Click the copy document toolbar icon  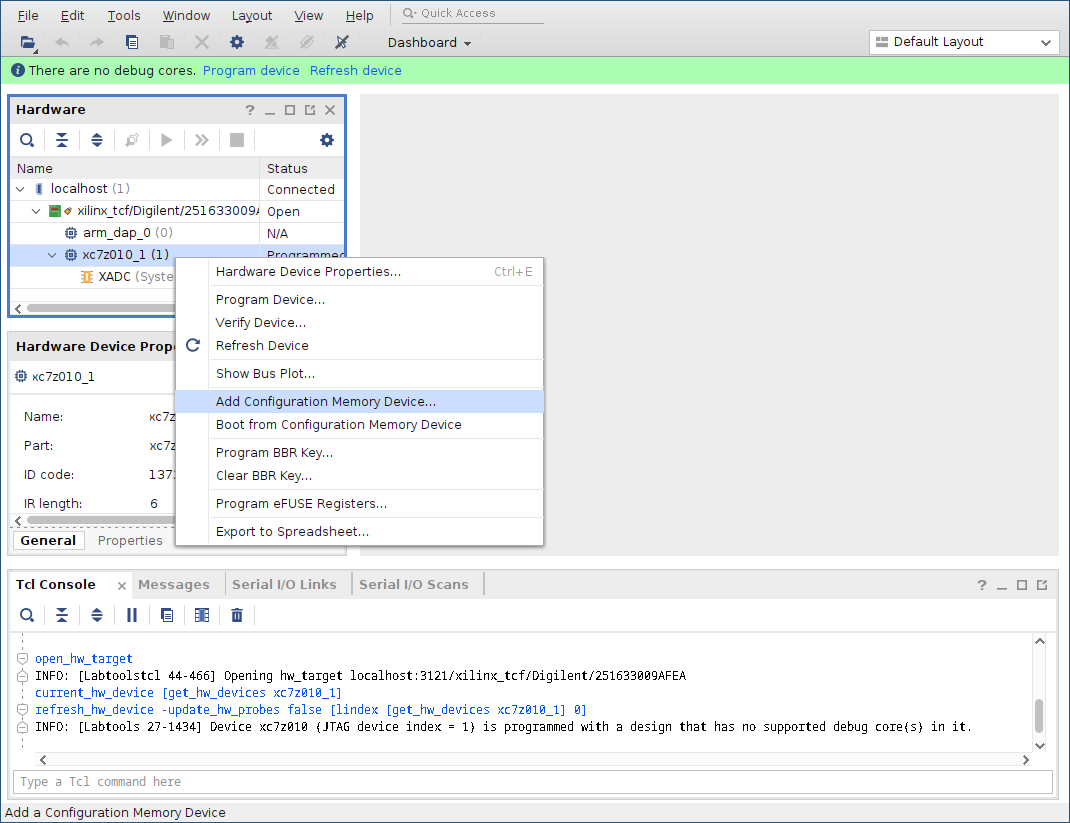click(132, 42)
